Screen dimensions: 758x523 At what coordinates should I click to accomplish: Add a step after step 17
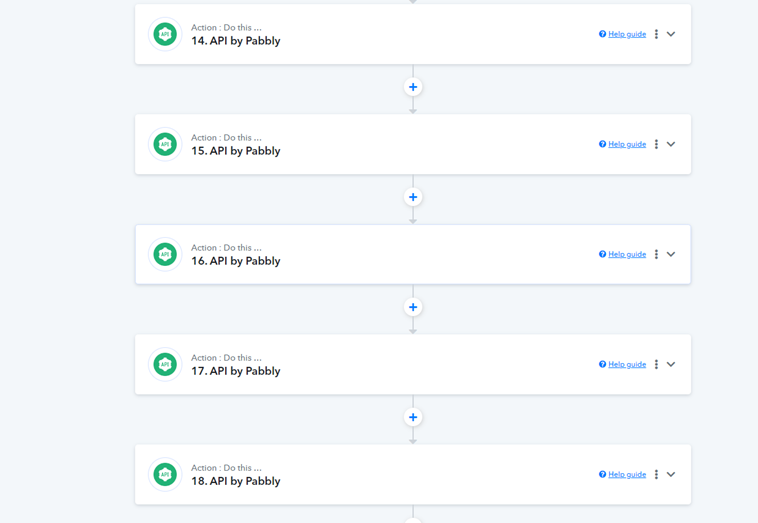[413, 417]
